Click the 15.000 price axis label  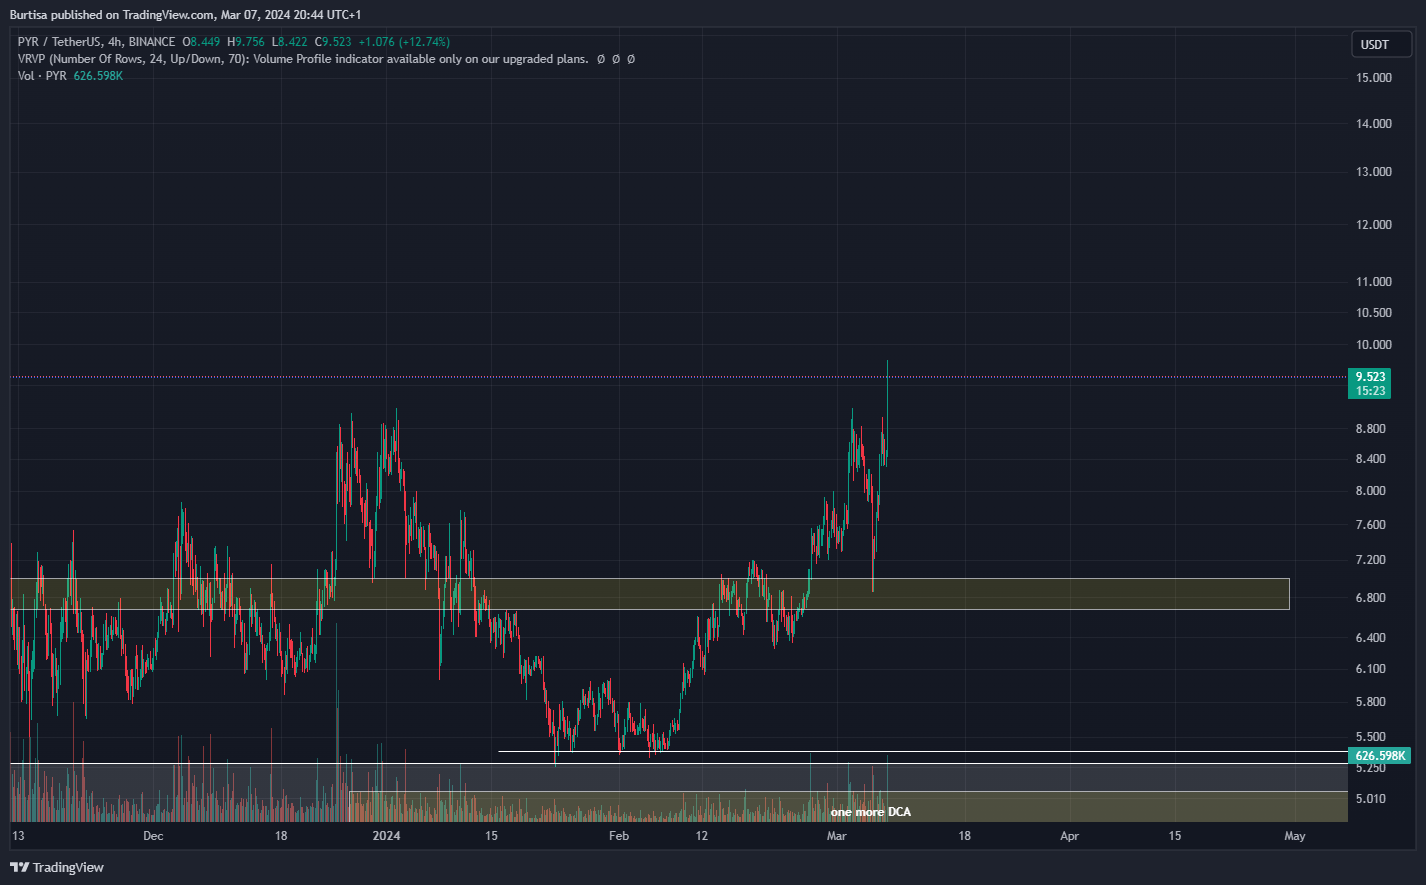[1374, 78]
